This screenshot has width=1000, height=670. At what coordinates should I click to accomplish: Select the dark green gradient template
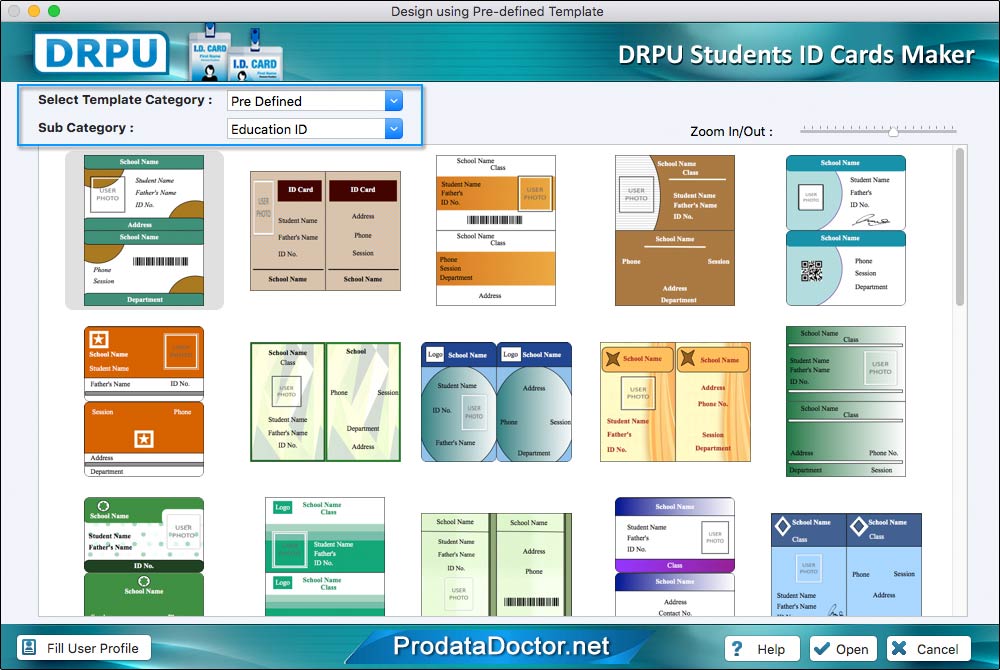846,402
